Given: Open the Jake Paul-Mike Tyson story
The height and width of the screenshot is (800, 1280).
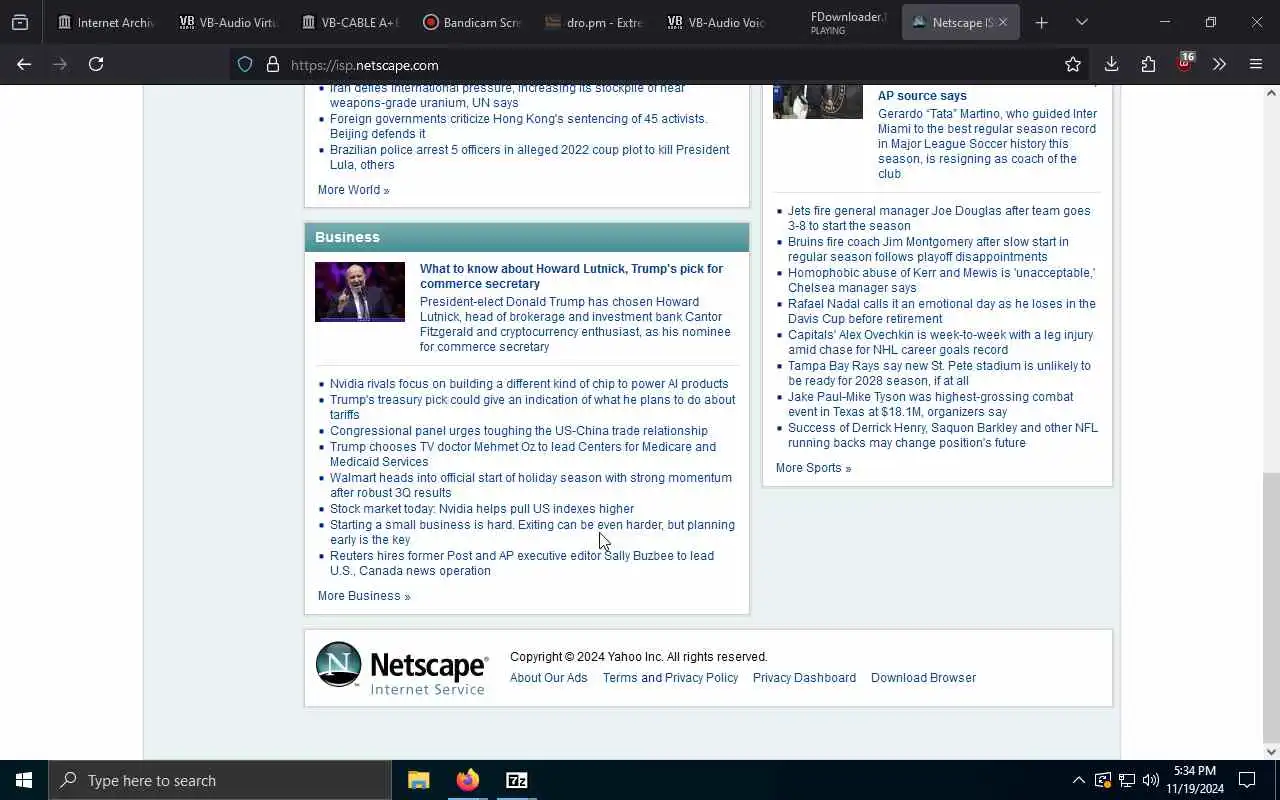Looking at the screenshot, I should coord(930,404).
